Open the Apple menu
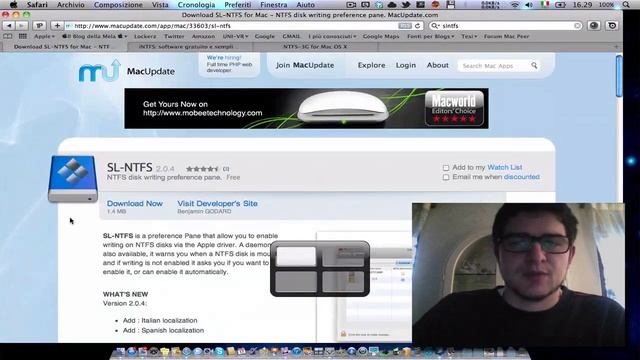This screenshot has width=640, height=360. 13,5
